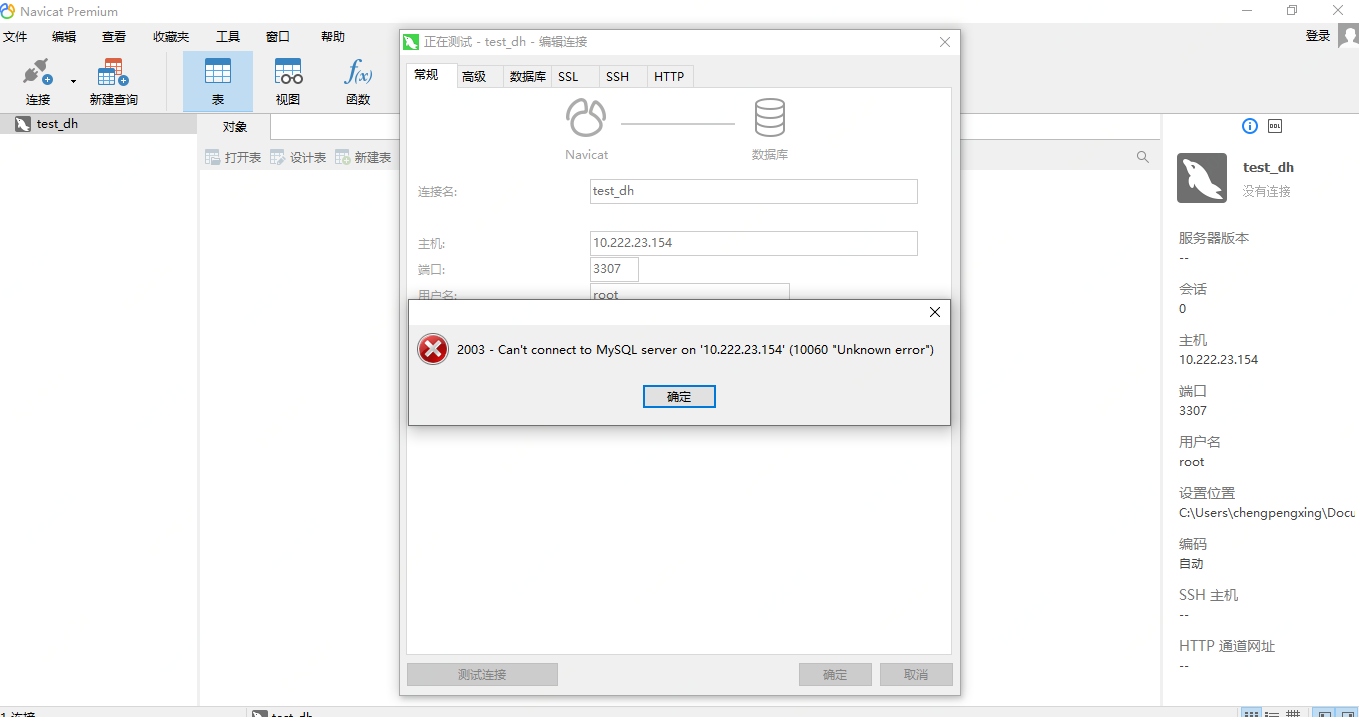
Task: Click 确定 on the error dialog
Action: [679, 396]
